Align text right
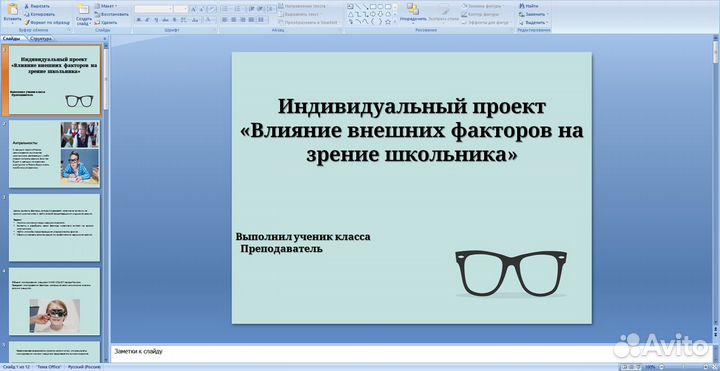Viewport: 720px width, 371px height. 243,20
